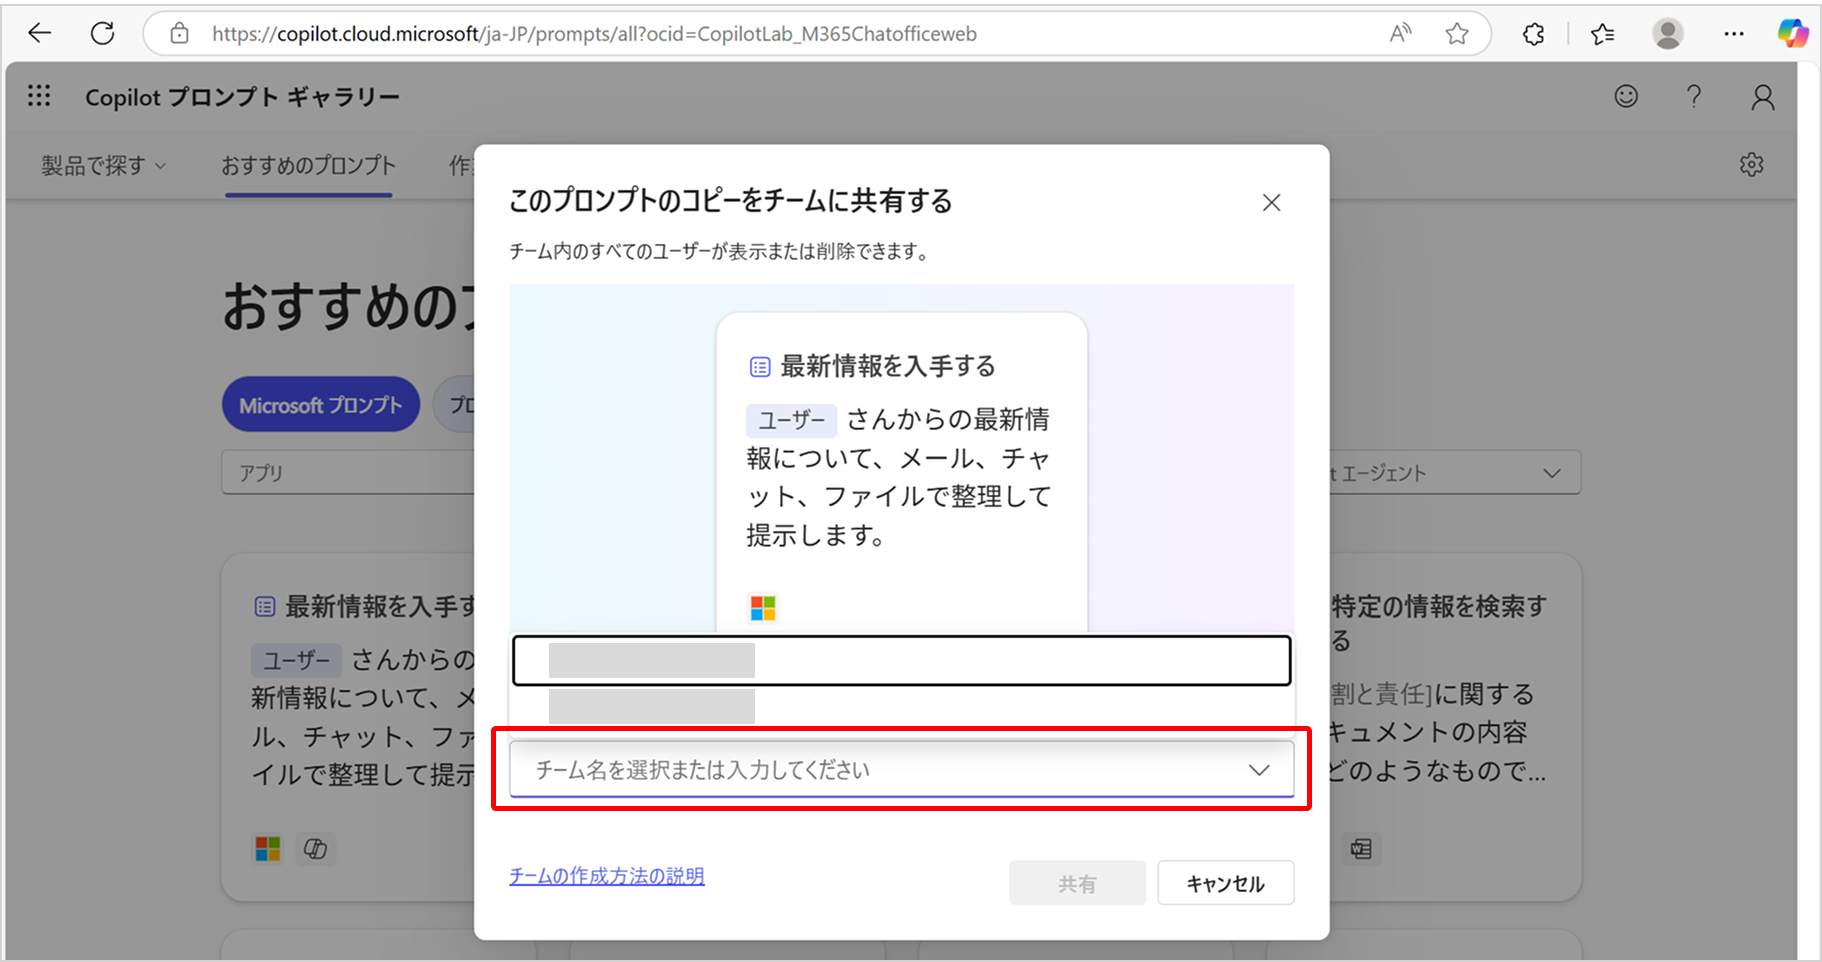Screen dimensions: 1822x962
Task: Click the smiley feedback icon
Action: [1626, 96]
